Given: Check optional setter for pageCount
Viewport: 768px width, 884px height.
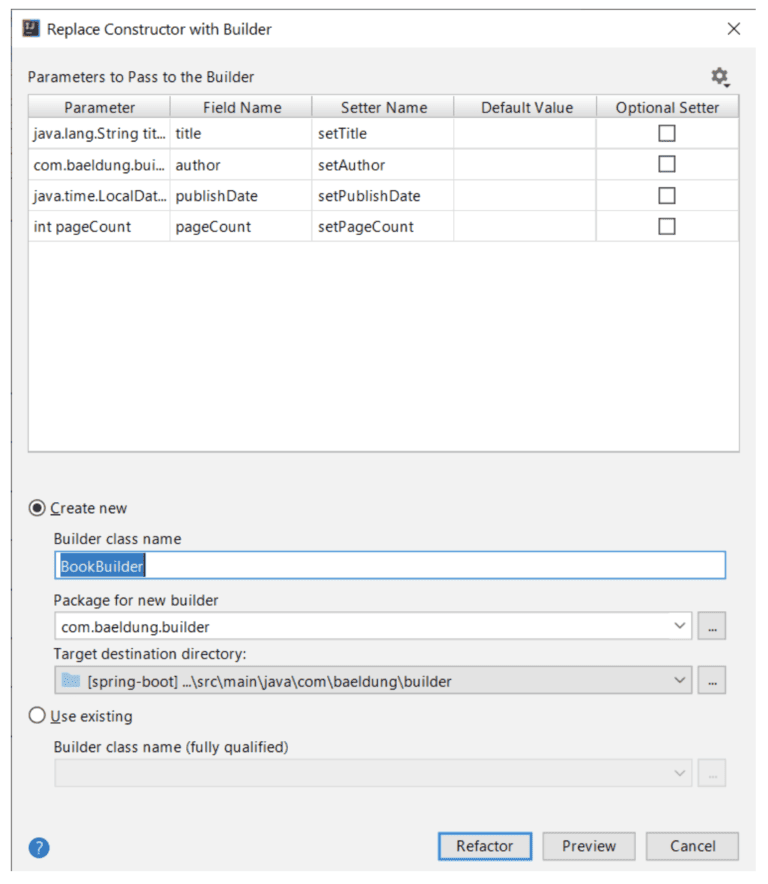Looking at the screenshot, I should click(666, 226).
